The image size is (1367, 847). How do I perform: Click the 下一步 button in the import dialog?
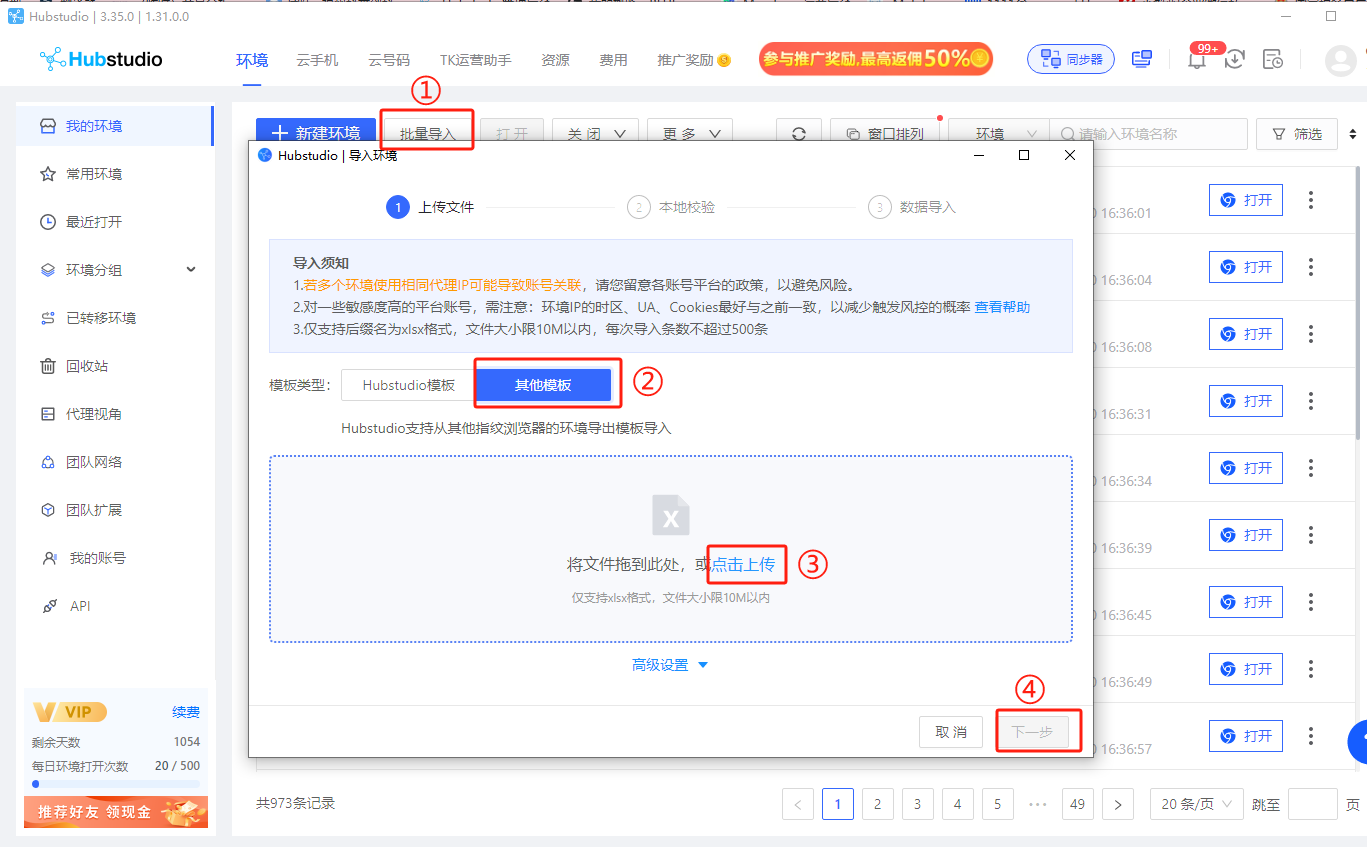1032,732
